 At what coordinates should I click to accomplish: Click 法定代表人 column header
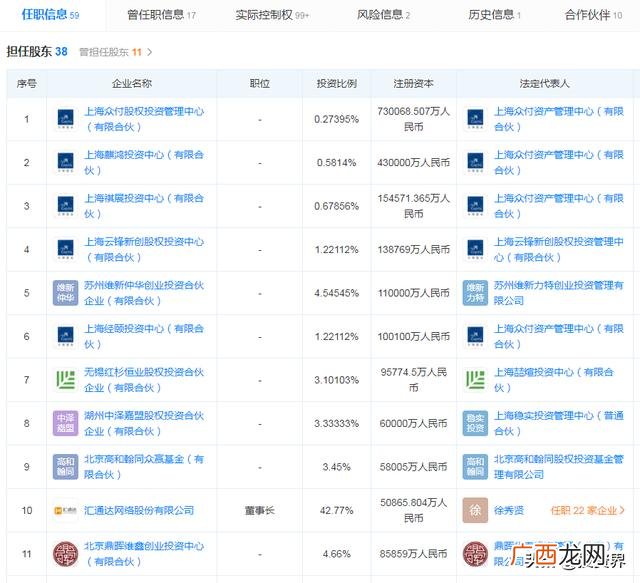click(544, 84)
